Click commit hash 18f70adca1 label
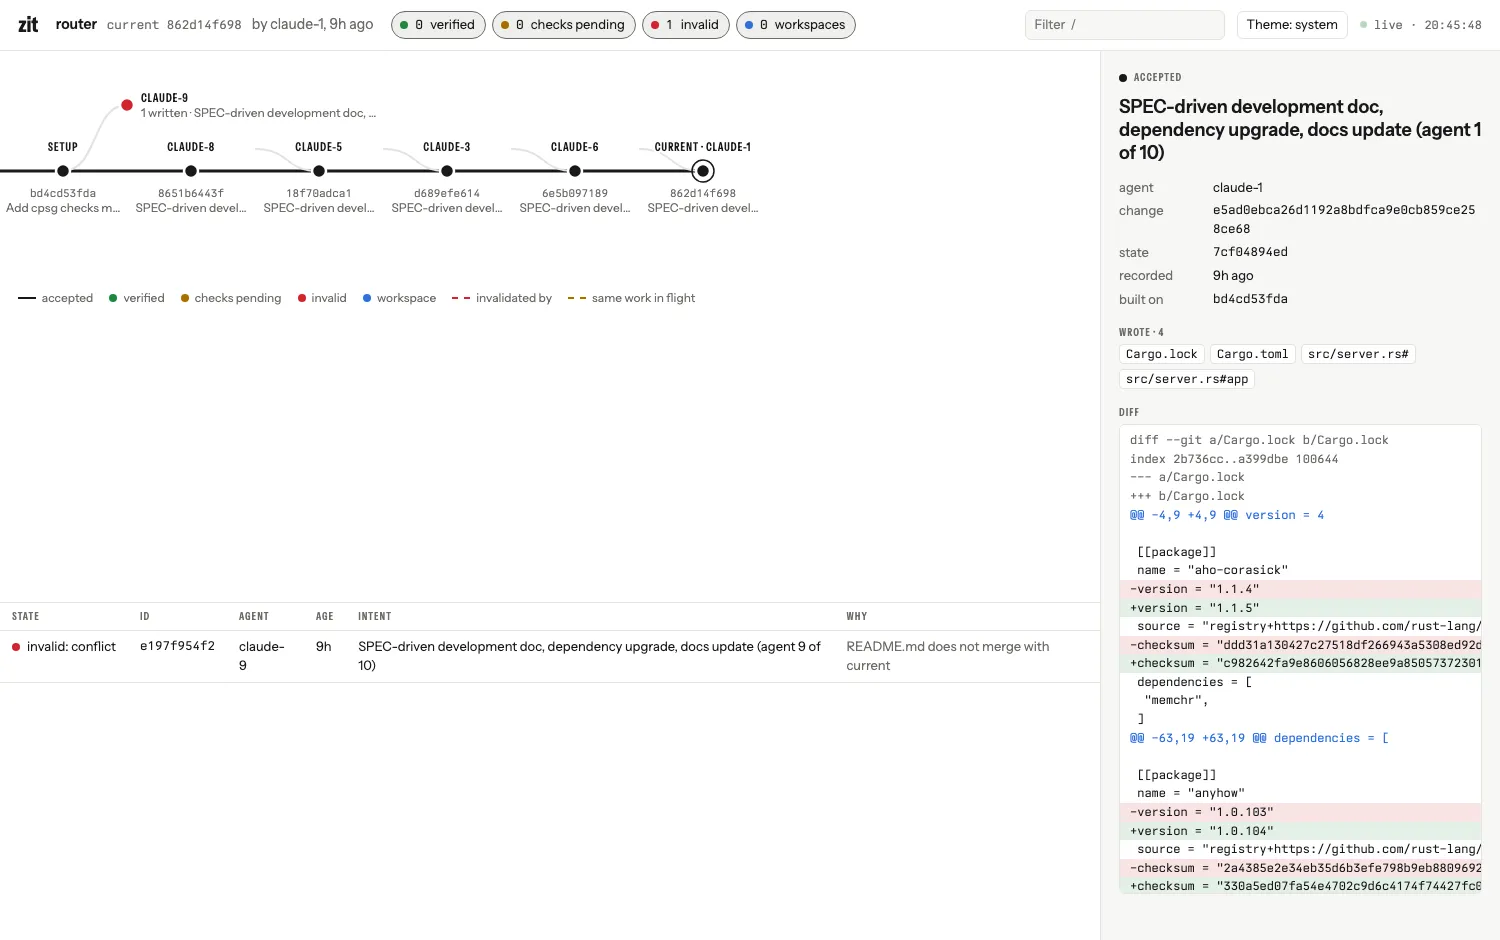Viewport: 1500px width, 940px height. [319, 193]
